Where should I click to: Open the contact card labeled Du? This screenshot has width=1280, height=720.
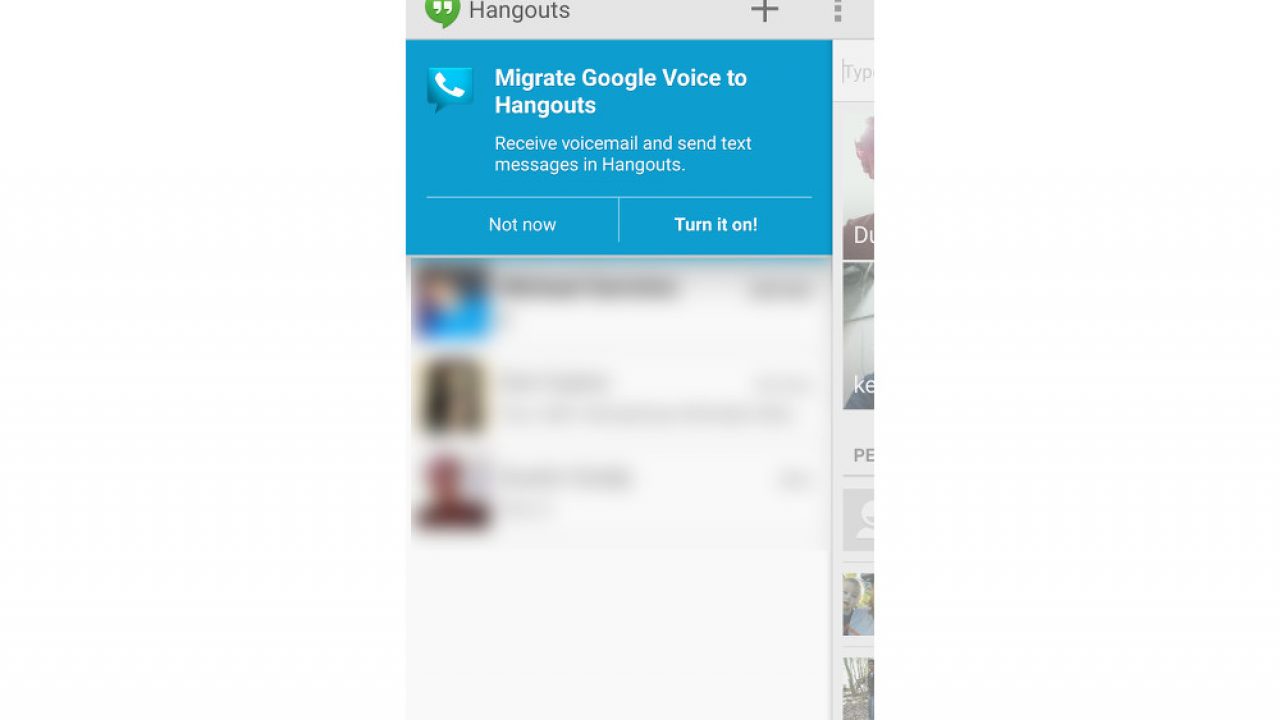click(x=858, y=185)
